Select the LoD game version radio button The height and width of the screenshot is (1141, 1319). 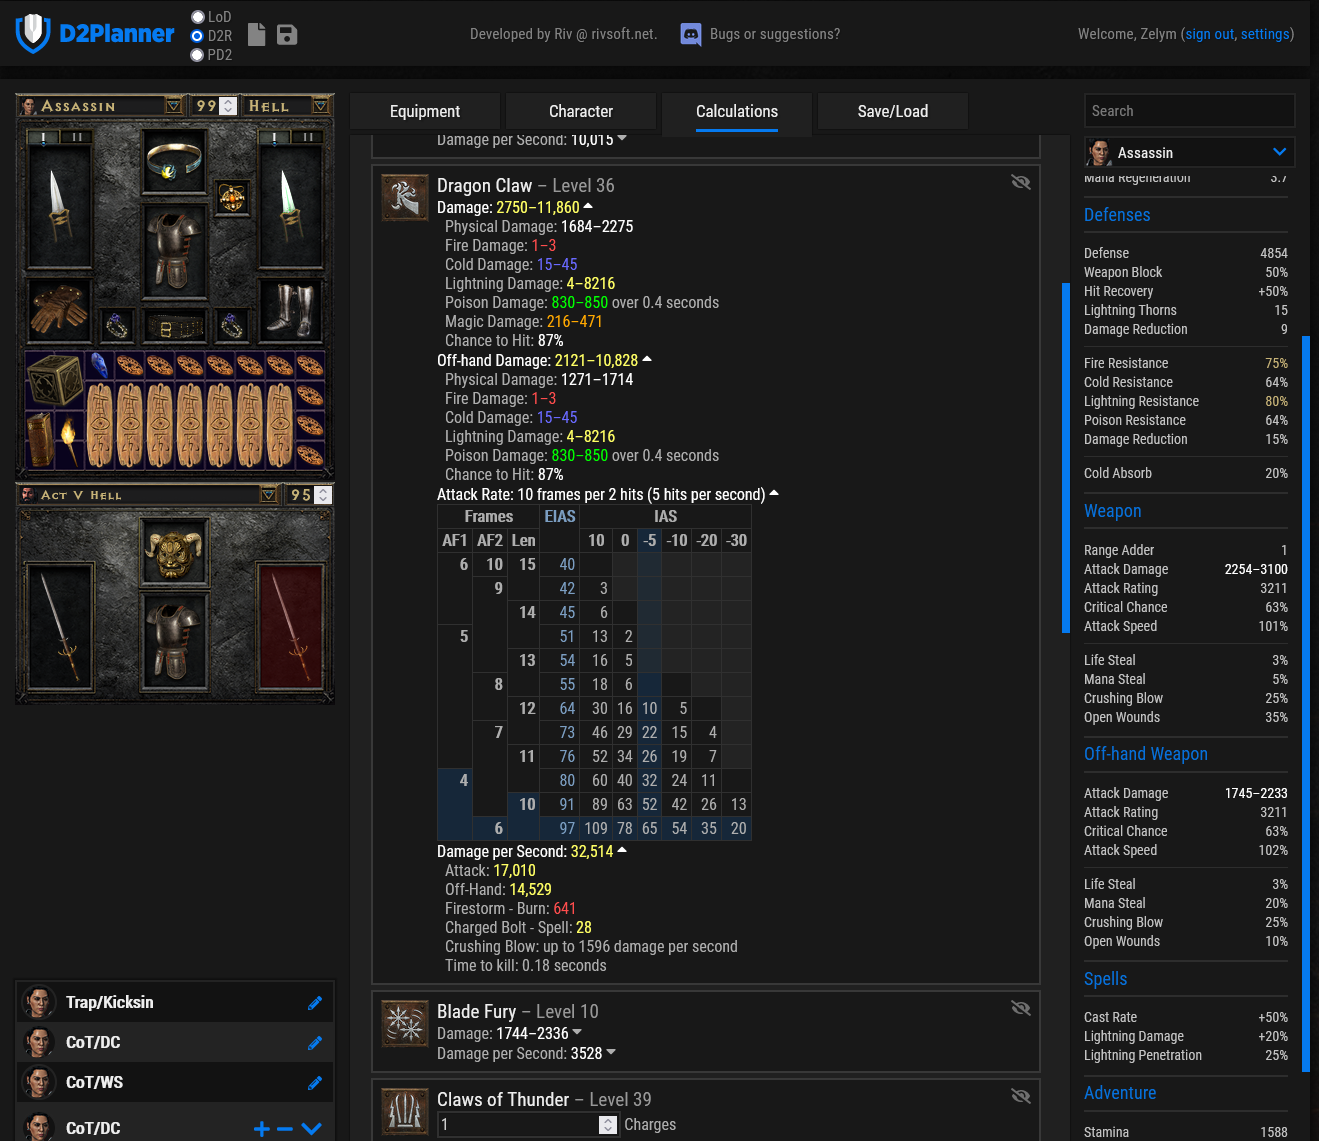(x=198, y=17)
